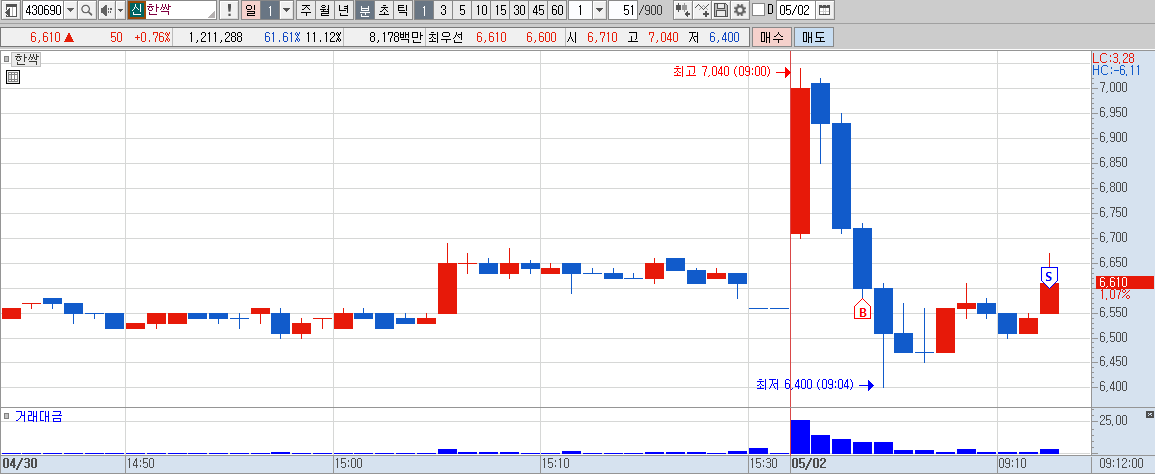This screenshot has width=1155, height=474.
Task: Click the 매도 sell button
Action: [x=814, y=37]
